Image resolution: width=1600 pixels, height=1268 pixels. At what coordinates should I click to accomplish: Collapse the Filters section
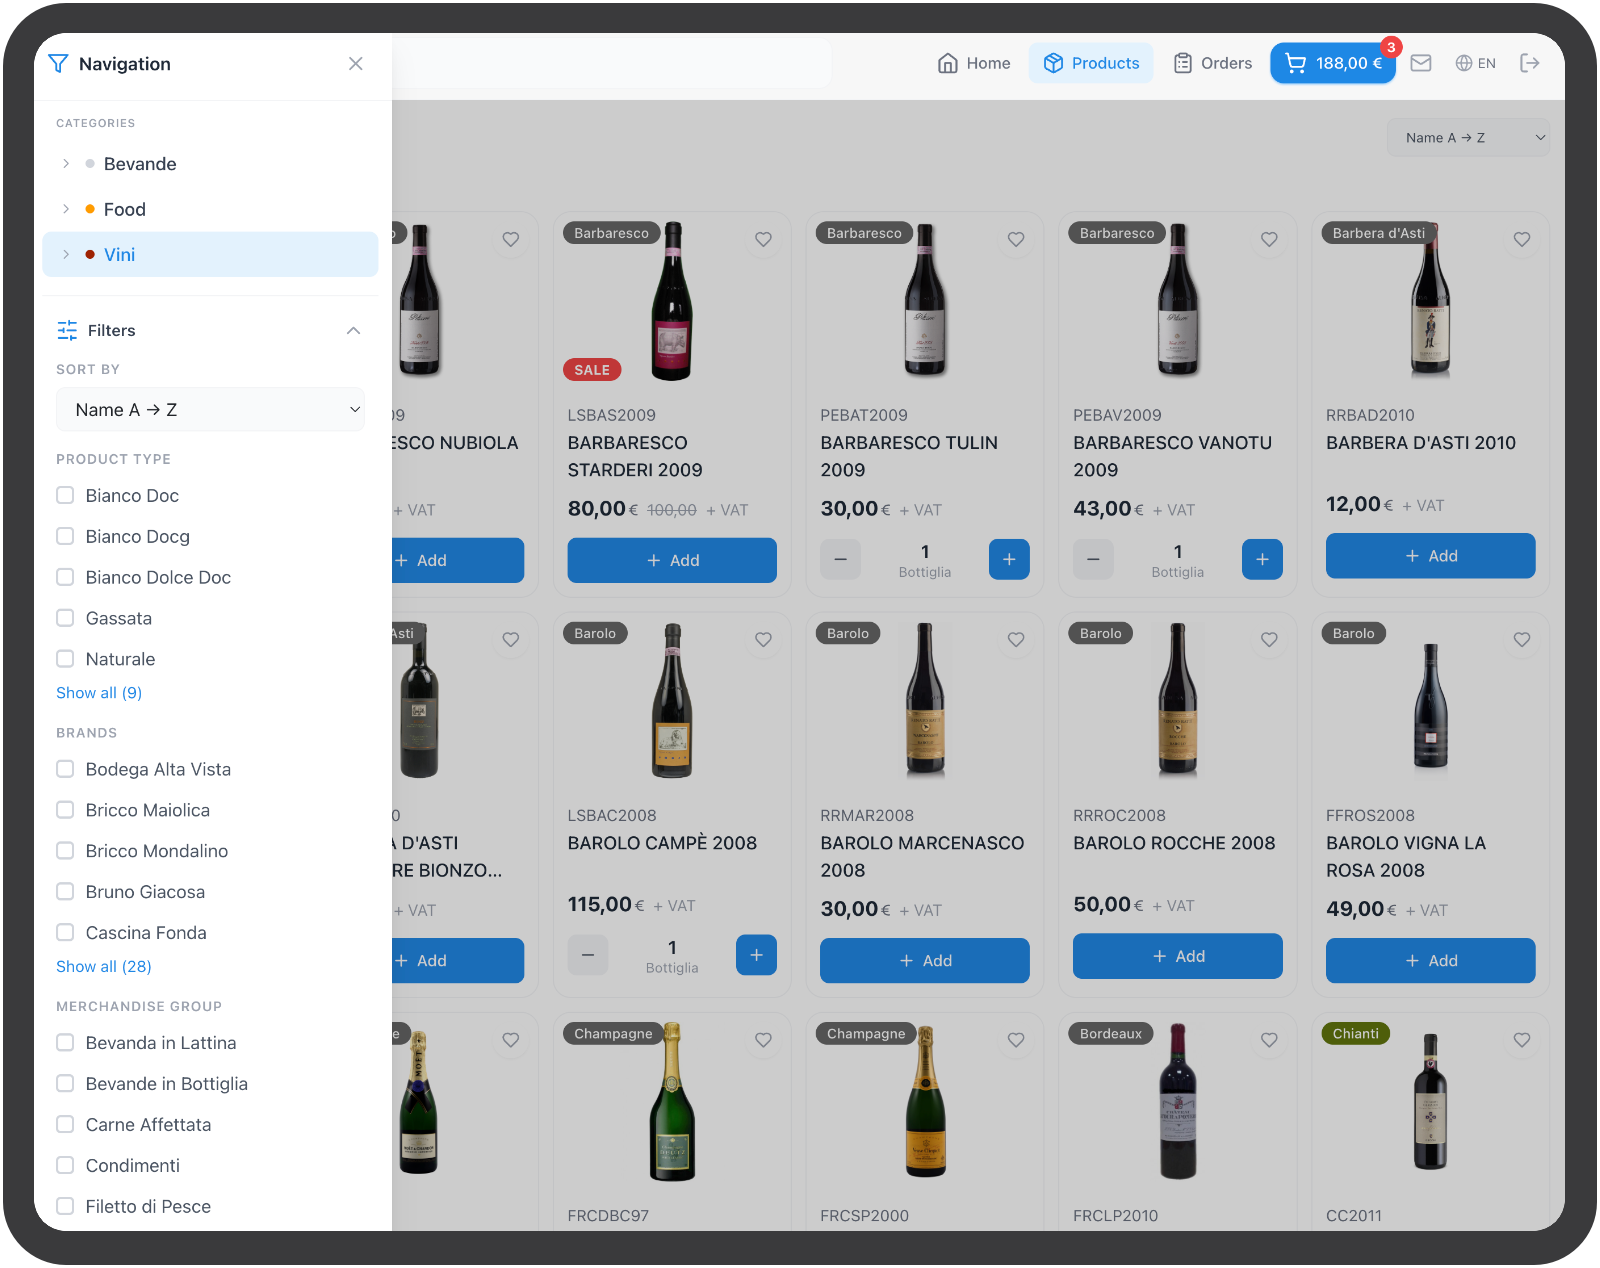(x=353, y=331)
